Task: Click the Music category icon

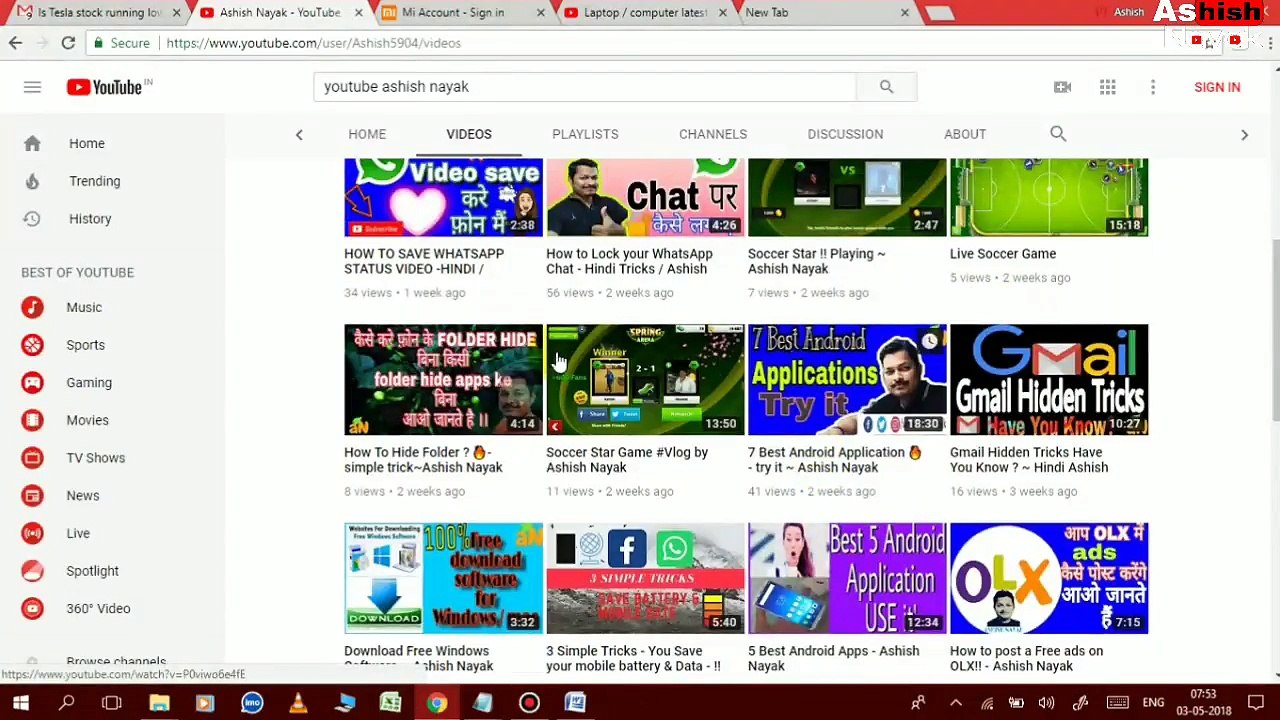Action: (32, 307)
